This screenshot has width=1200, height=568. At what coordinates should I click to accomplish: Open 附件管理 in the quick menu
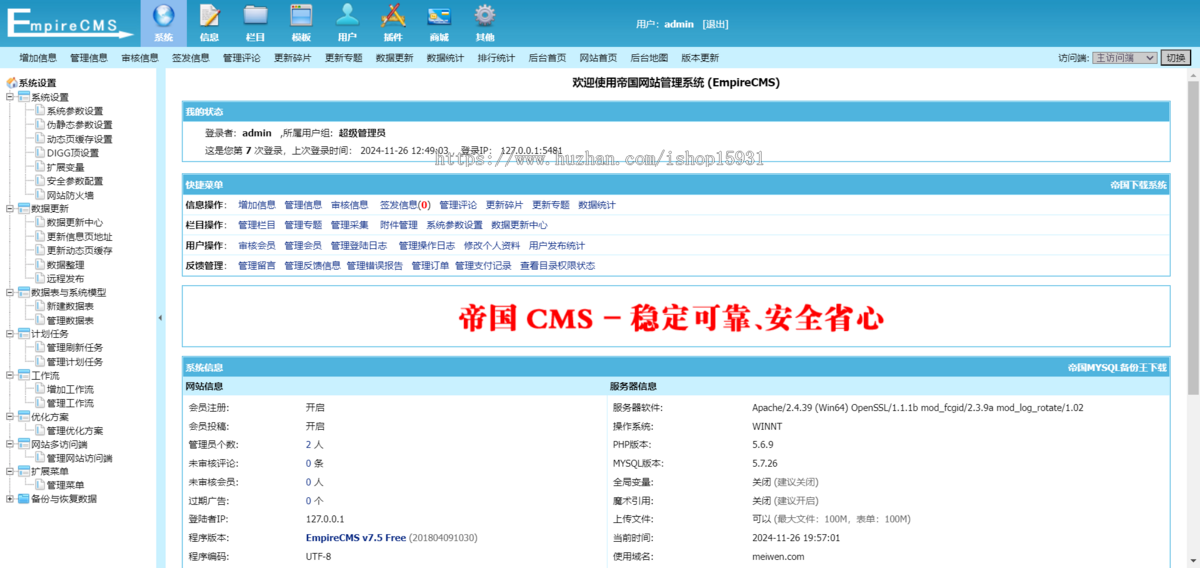click(x=399, y=225)
